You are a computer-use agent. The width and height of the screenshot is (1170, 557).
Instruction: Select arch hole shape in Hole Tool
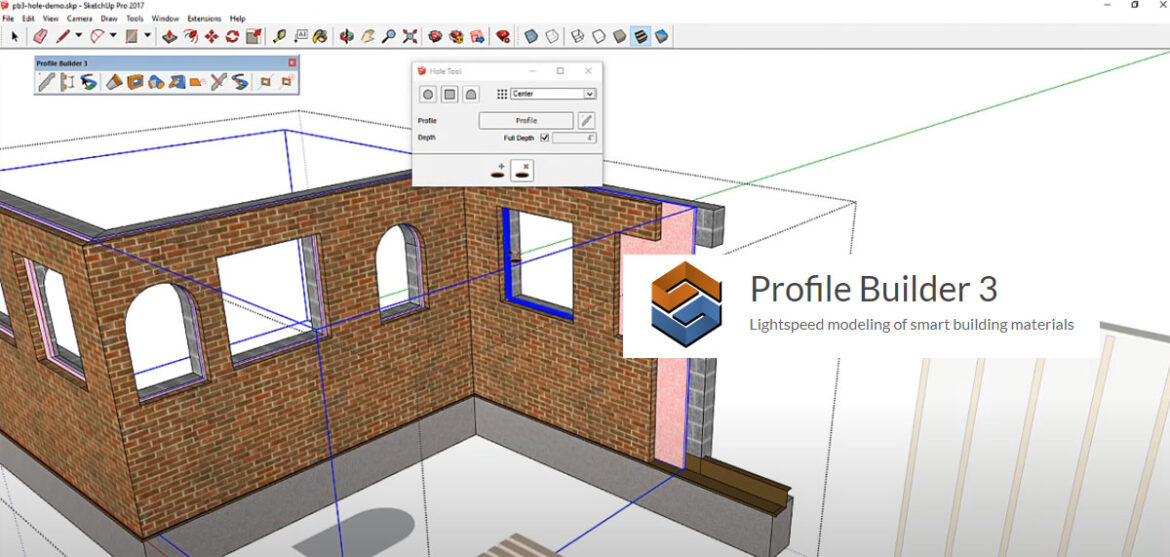pos(470,94)
